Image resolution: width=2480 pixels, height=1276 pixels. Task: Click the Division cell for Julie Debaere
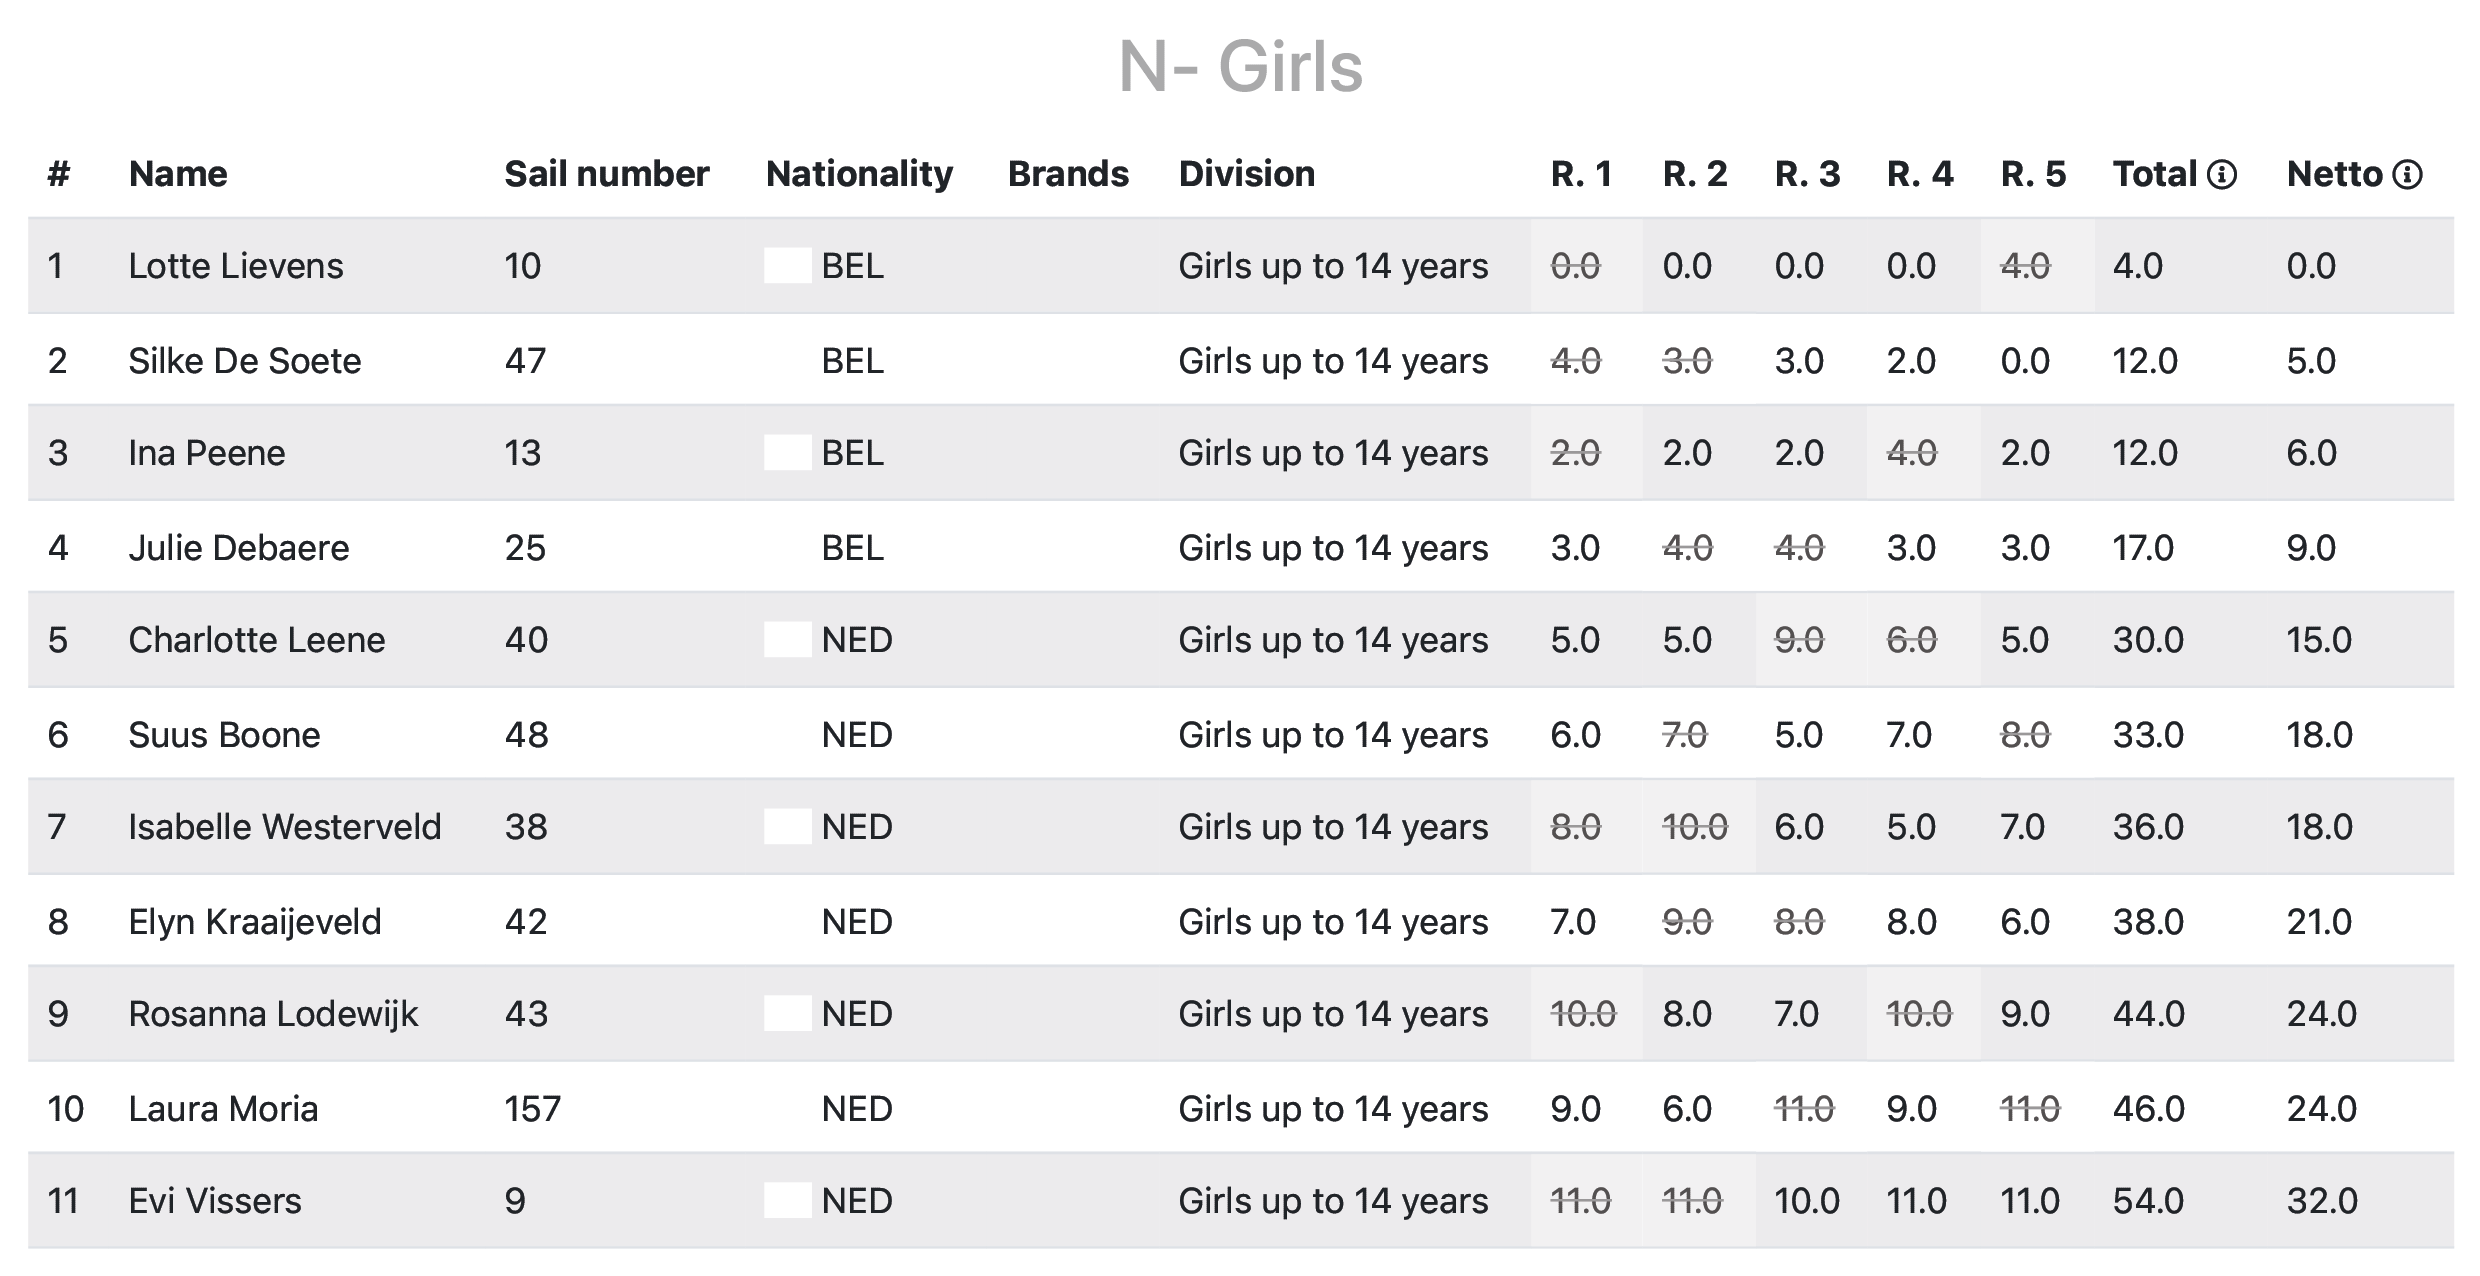1334,548
